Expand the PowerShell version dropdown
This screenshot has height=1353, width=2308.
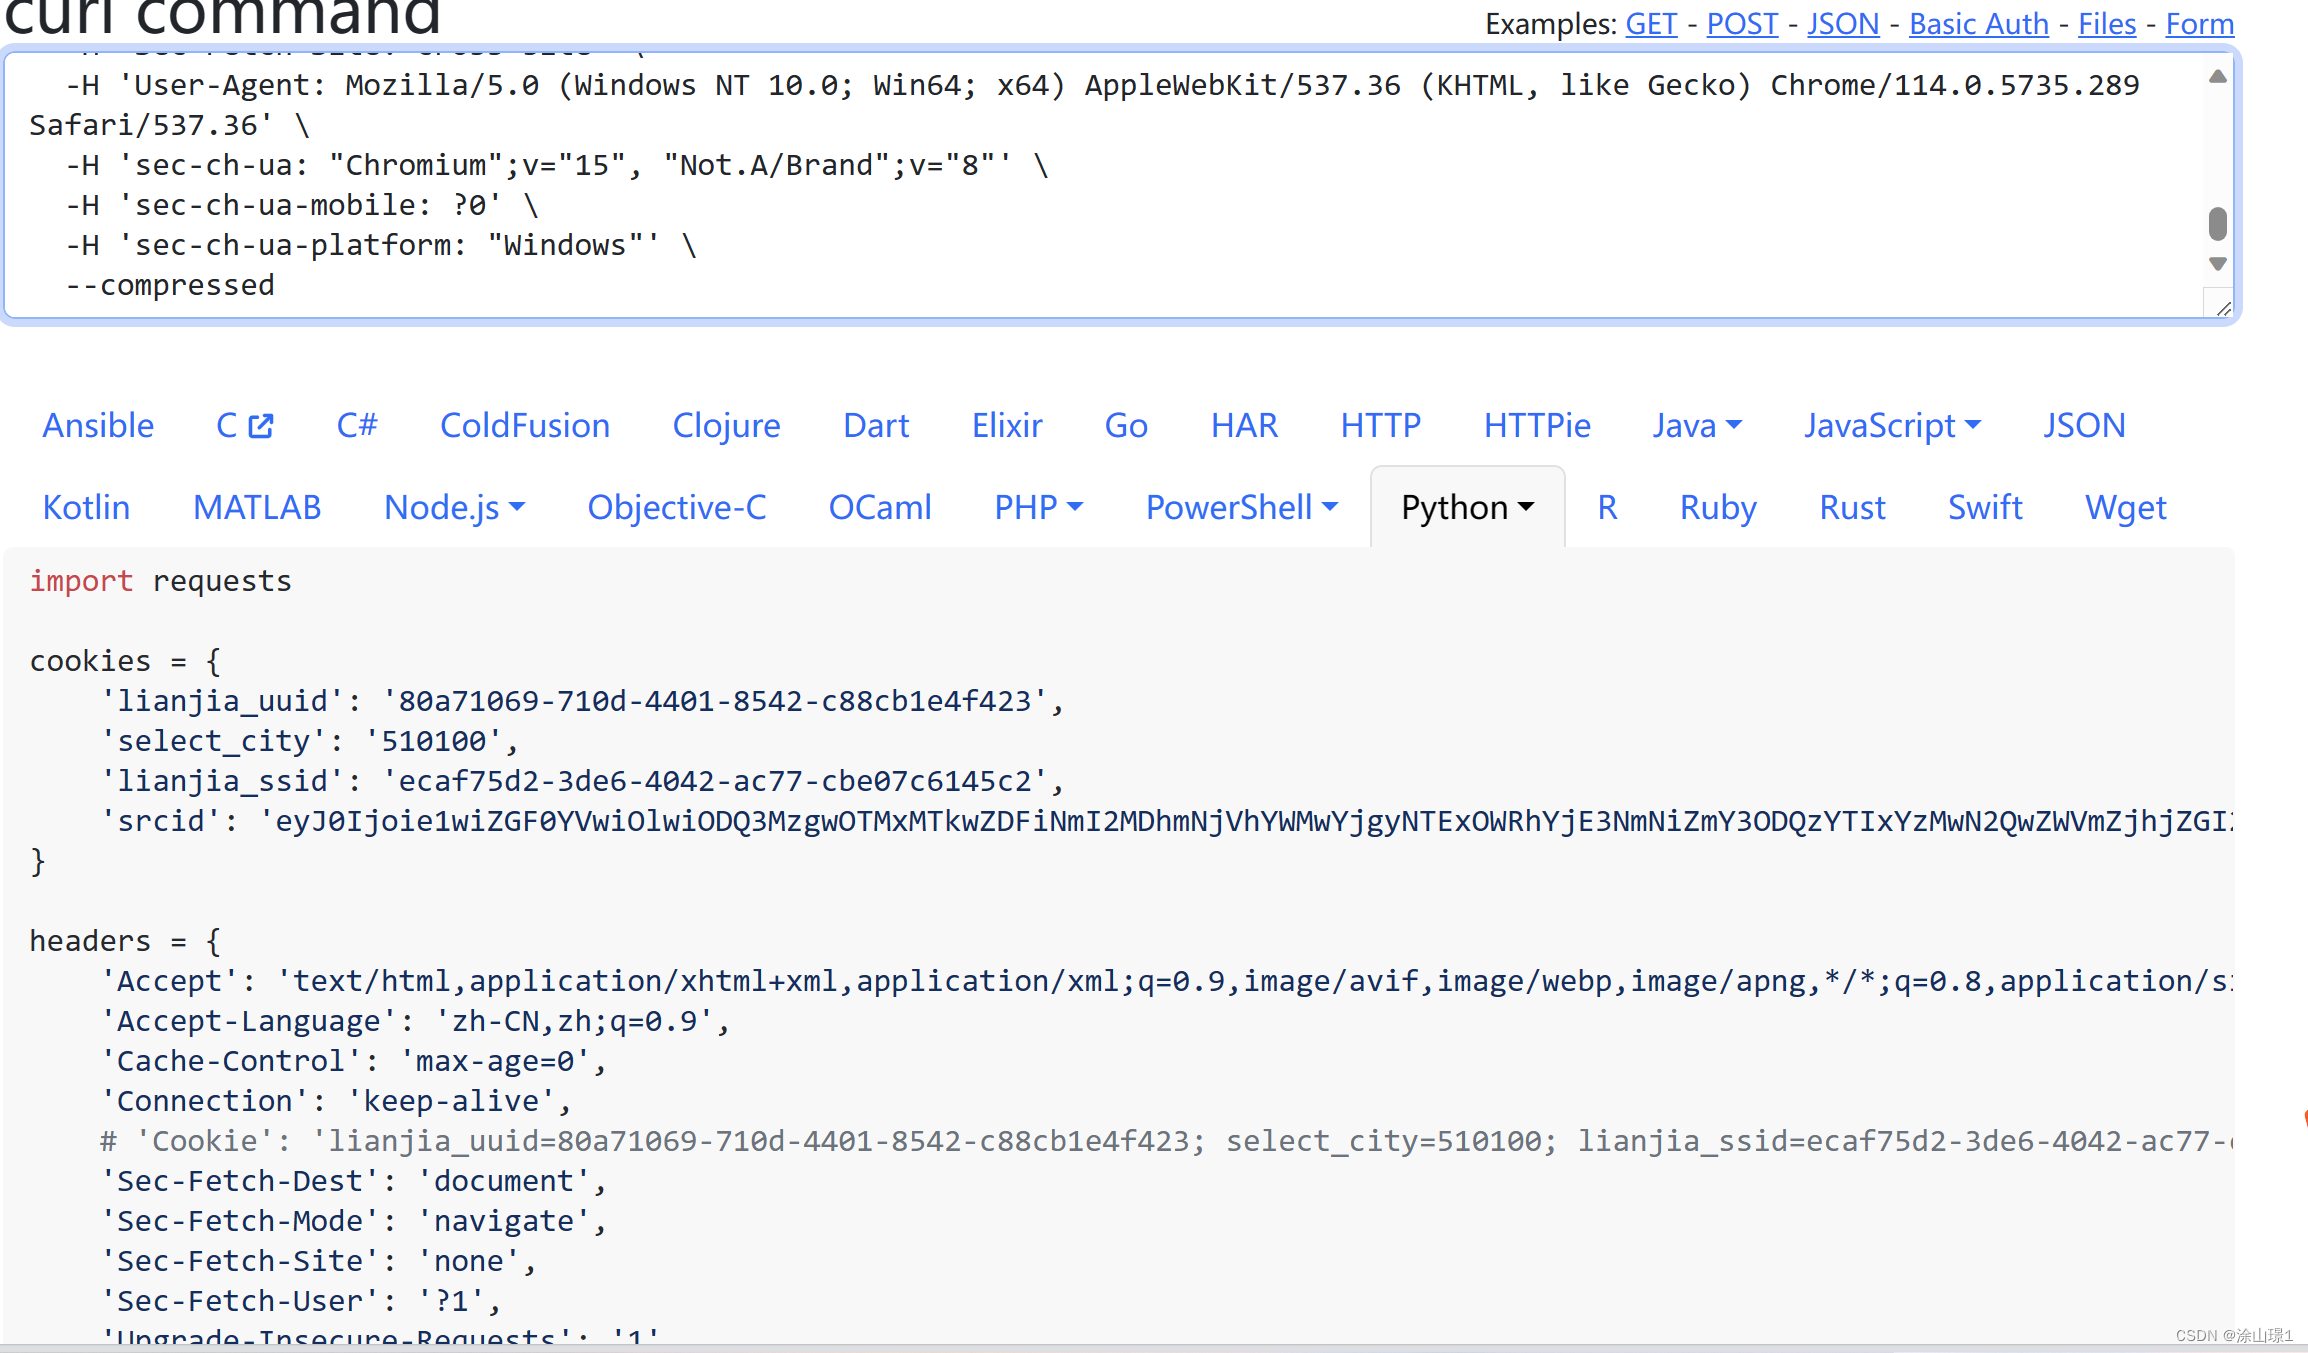click(1242, 507)
